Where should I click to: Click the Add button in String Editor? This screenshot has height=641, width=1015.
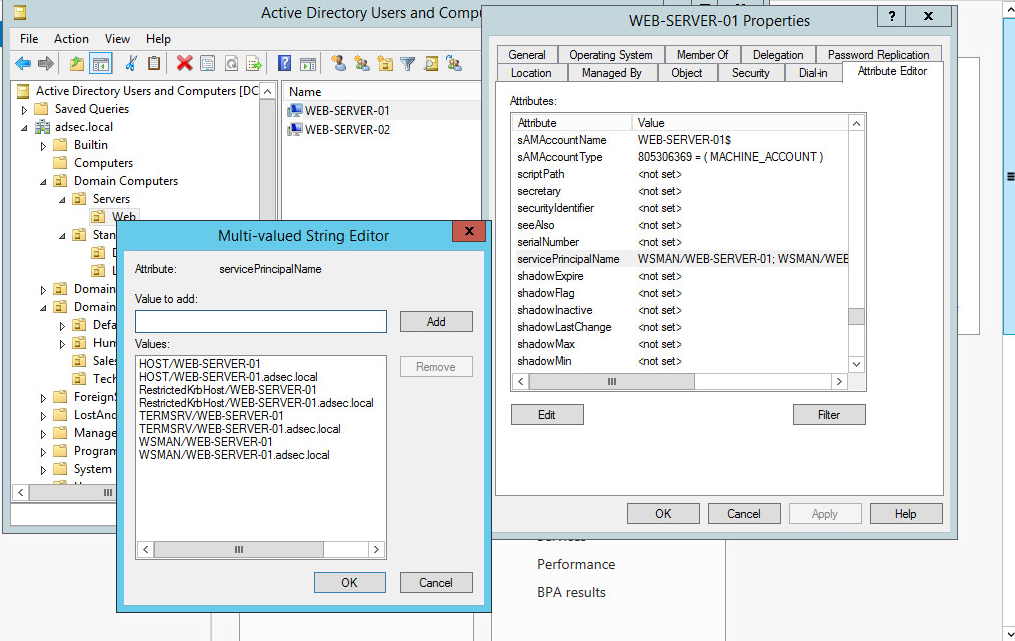click(x=436, y=322)
